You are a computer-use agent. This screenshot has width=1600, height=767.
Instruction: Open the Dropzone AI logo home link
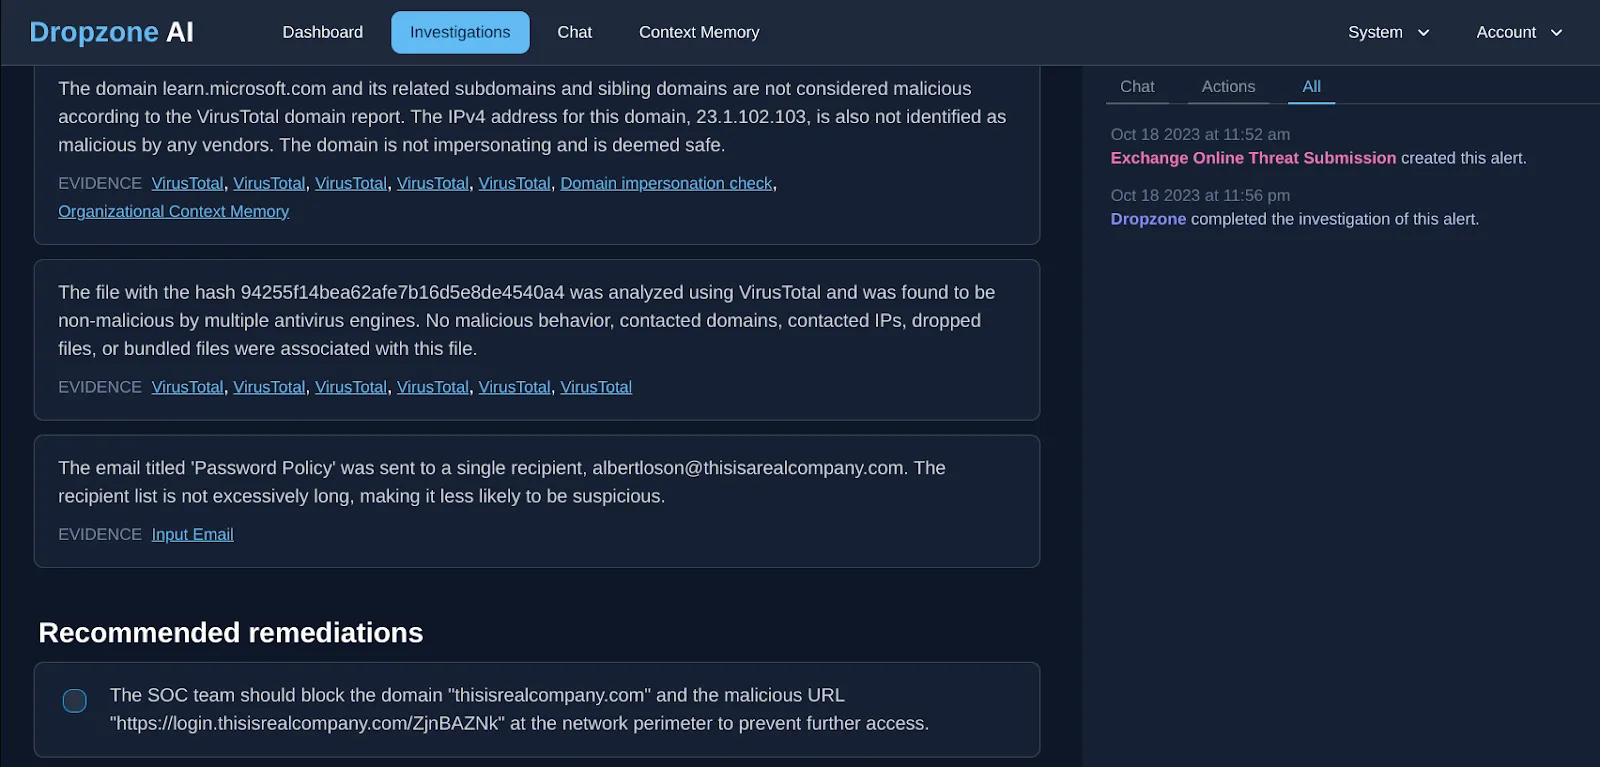(x=111, y=32)
